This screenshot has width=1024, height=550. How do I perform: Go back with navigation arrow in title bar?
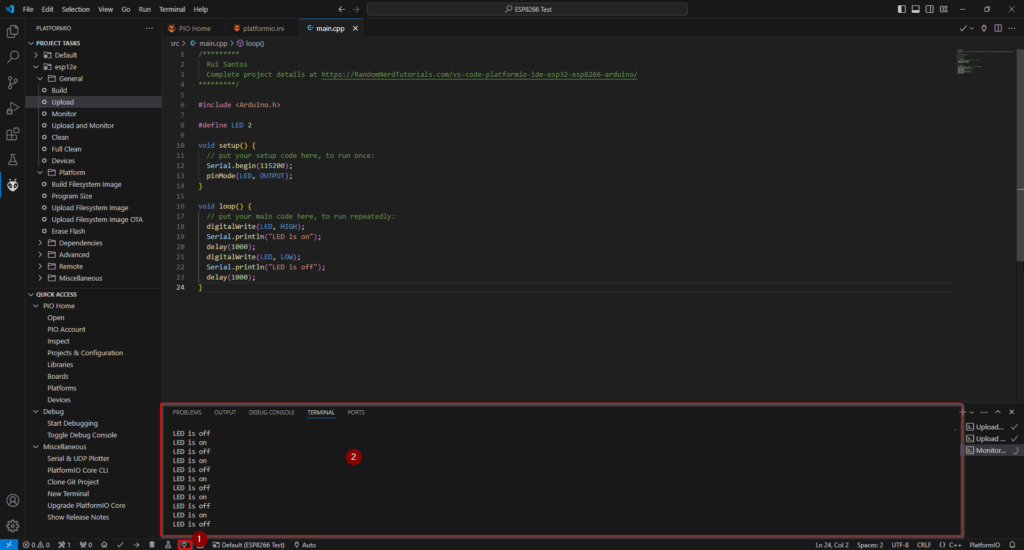(342, 9)
